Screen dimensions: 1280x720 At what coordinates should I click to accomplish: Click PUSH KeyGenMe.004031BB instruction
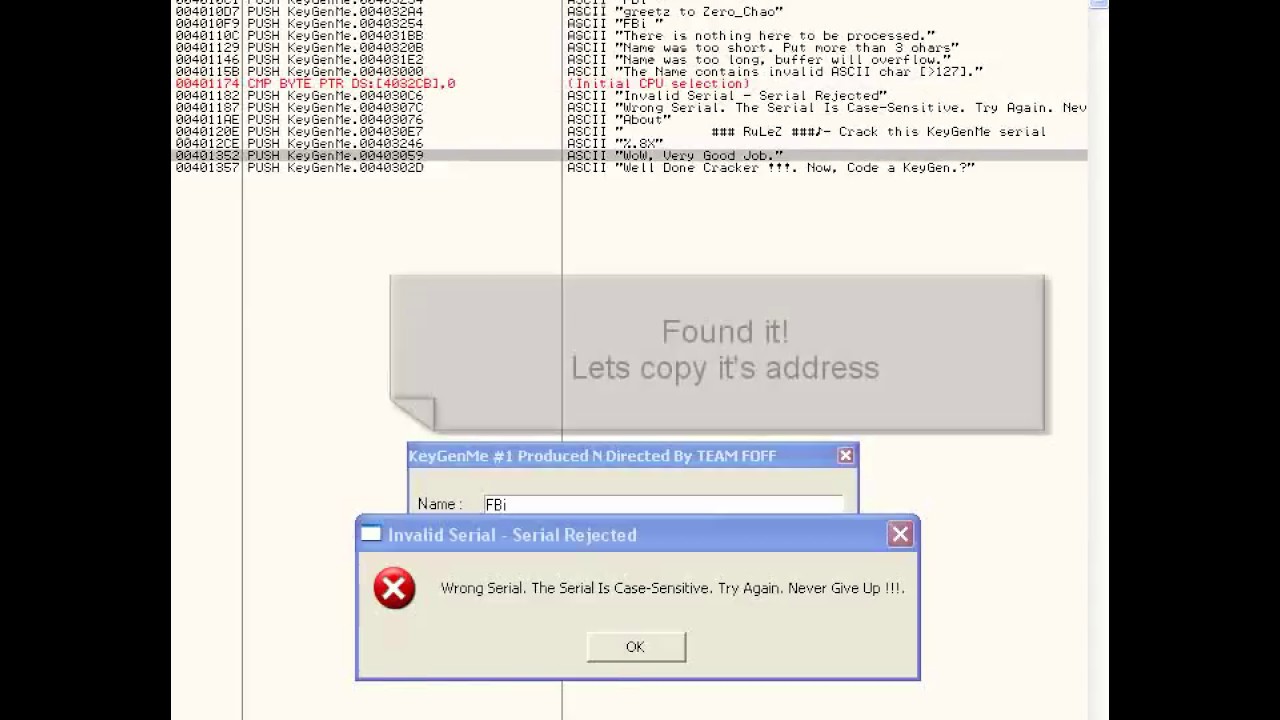pyautogui.click(x=335, y=36)
